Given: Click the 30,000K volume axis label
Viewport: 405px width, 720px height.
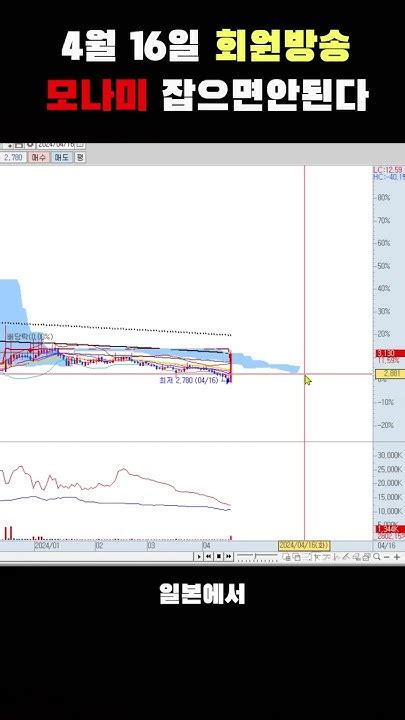Looking at the screenshot, I should (x=390, y=455).
